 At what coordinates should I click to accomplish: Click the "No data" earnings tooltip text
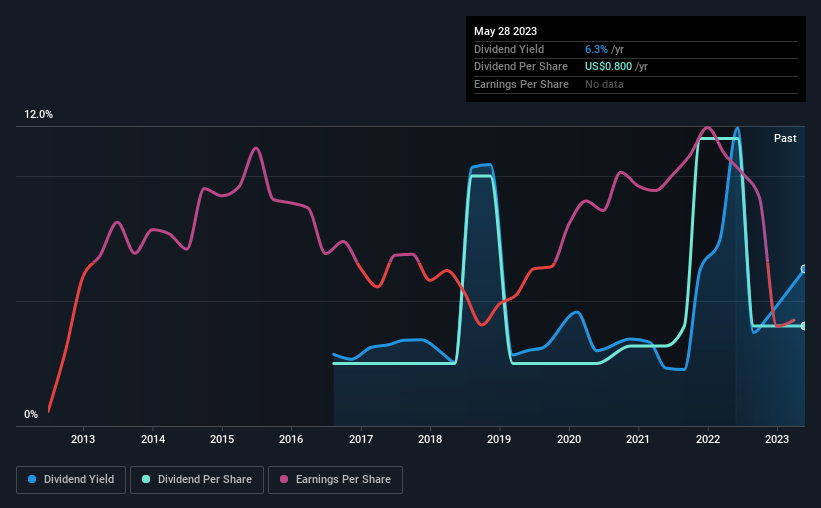606,85
